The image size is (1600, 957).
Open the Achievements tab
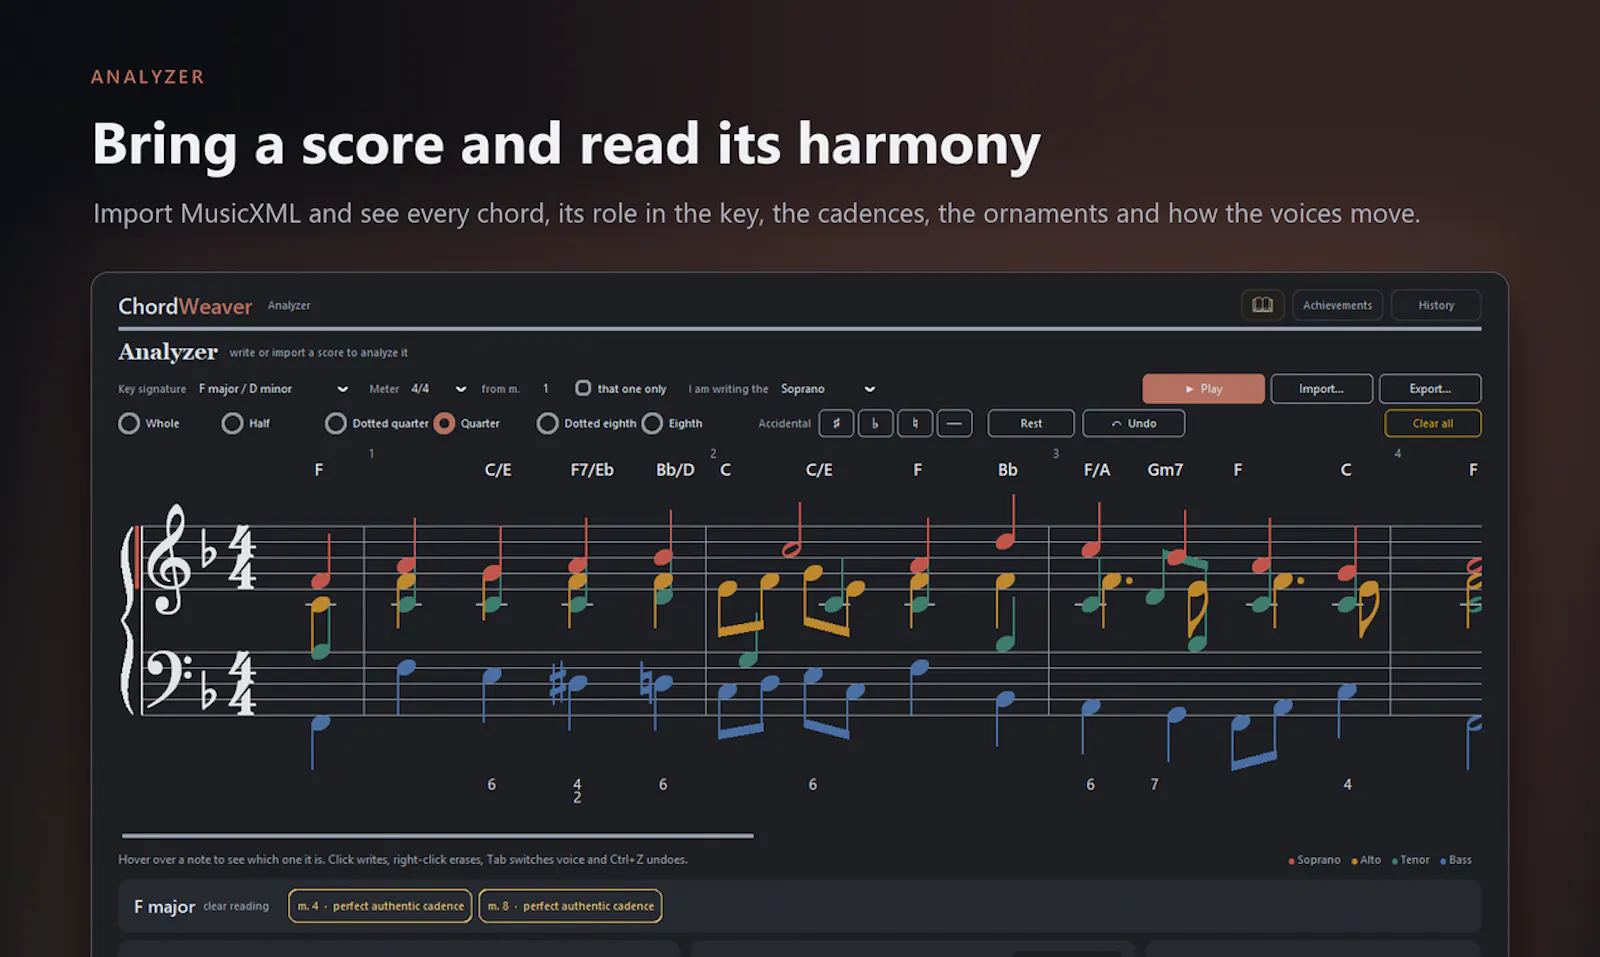coord(1337,305)
